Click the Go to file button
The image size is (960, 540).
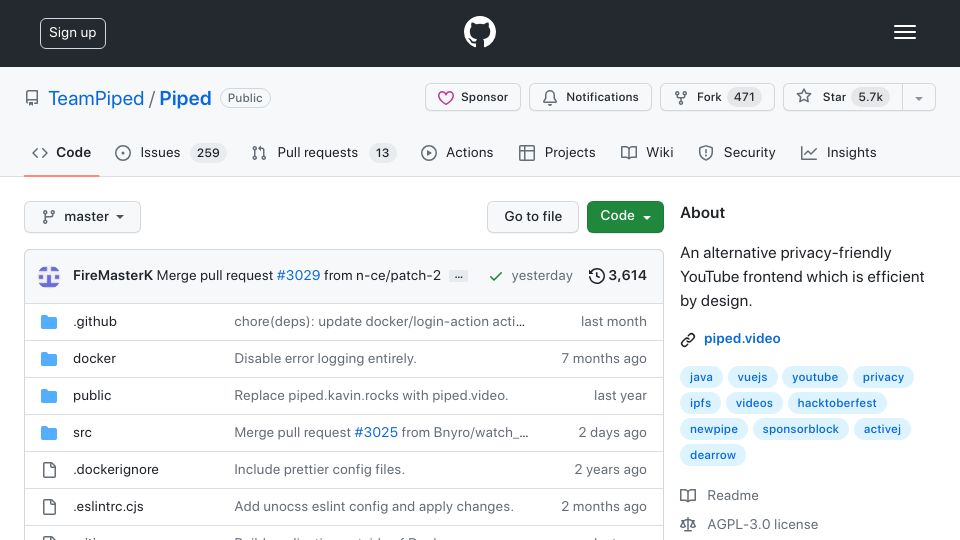click(533, 217)
